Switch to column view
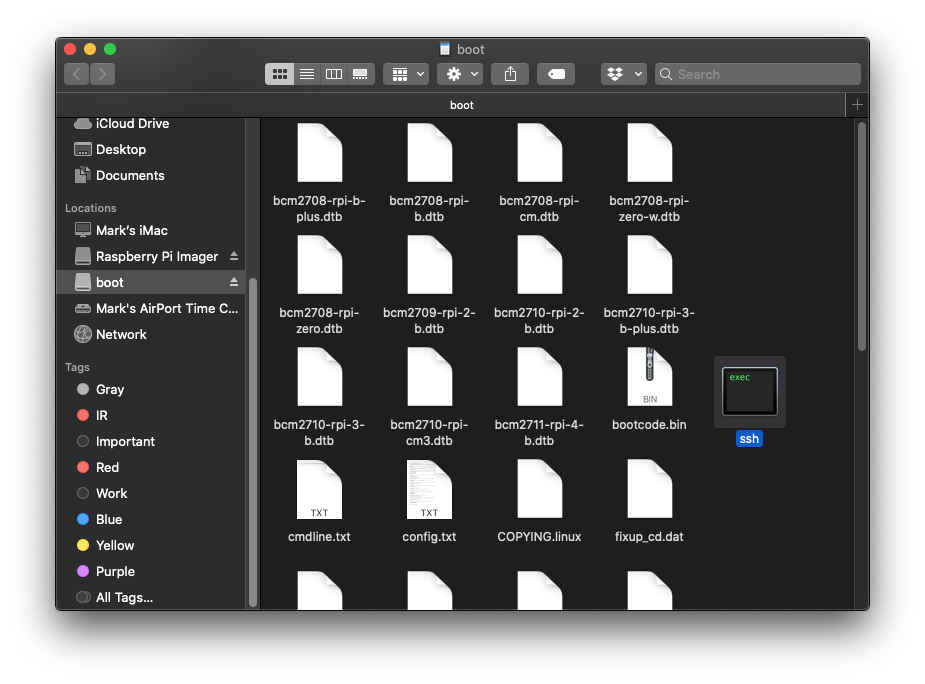Image resolution: width=925 pixels, height=684 pixels. 333,73
